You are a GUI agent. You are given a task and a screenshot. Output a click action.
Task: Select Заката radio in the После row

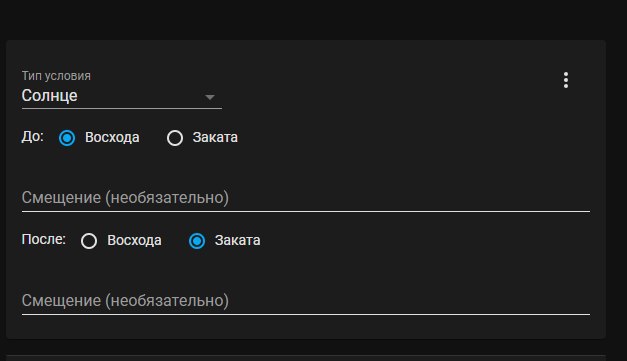point(197,241)
